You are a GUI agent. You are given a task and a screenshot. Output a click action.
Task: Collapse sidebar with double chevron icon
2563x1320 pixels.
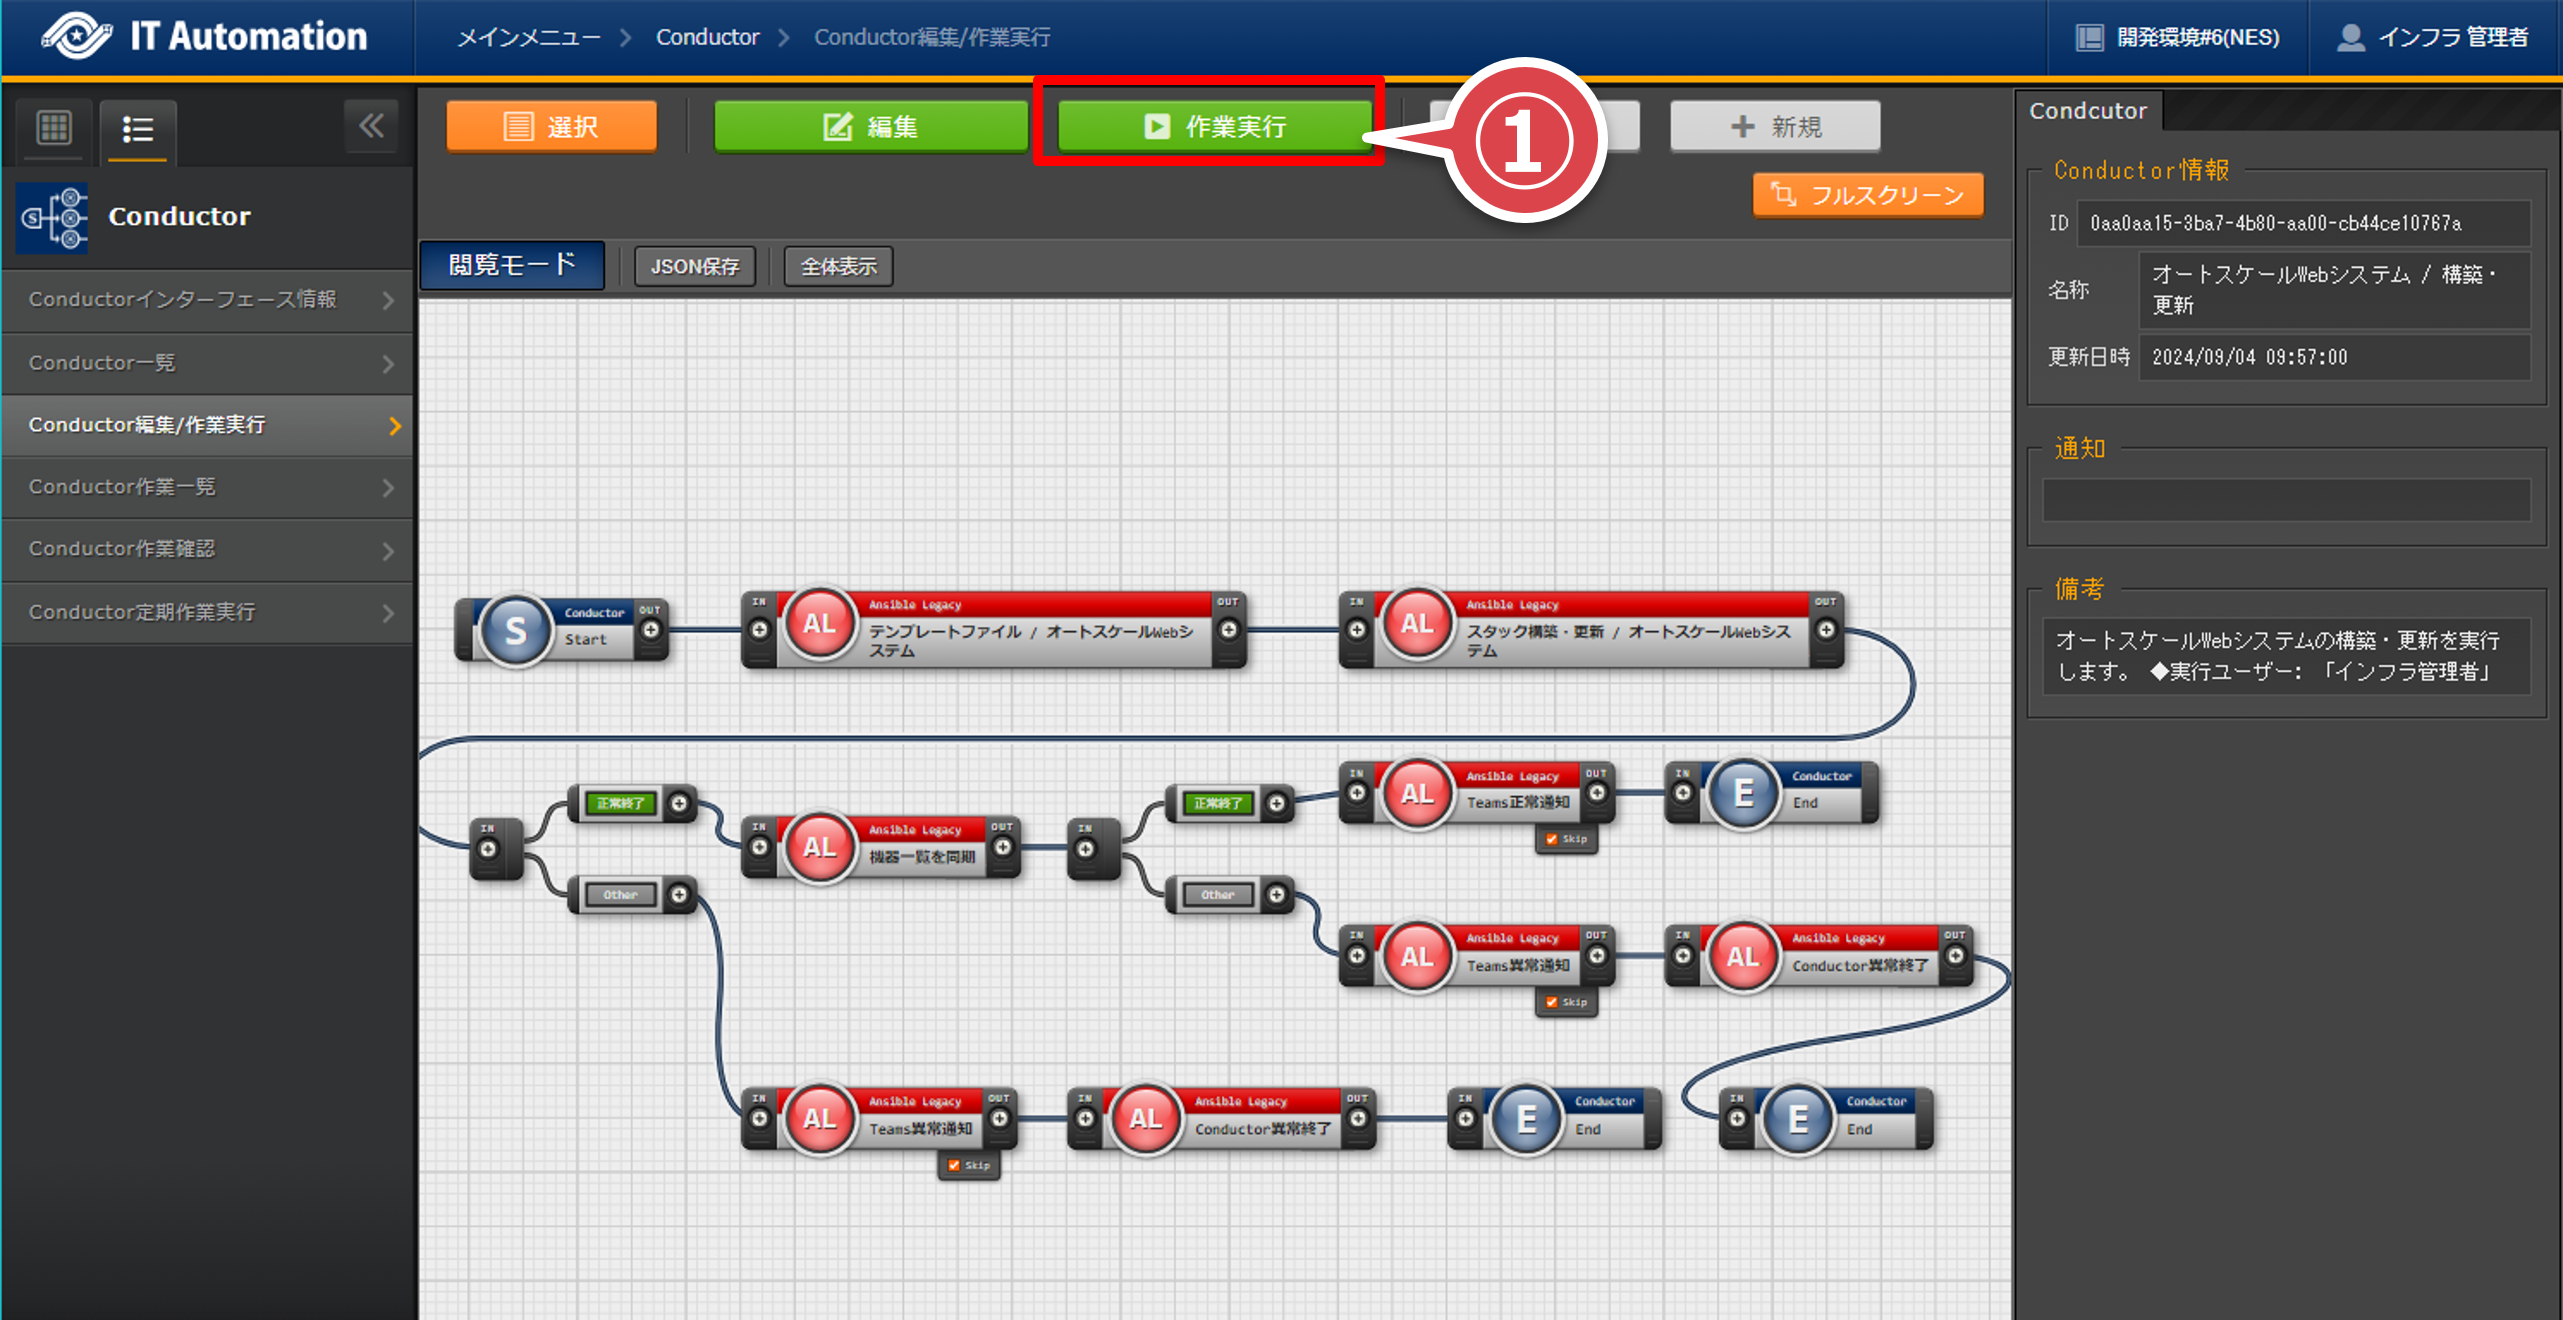[x=371, y=126]
